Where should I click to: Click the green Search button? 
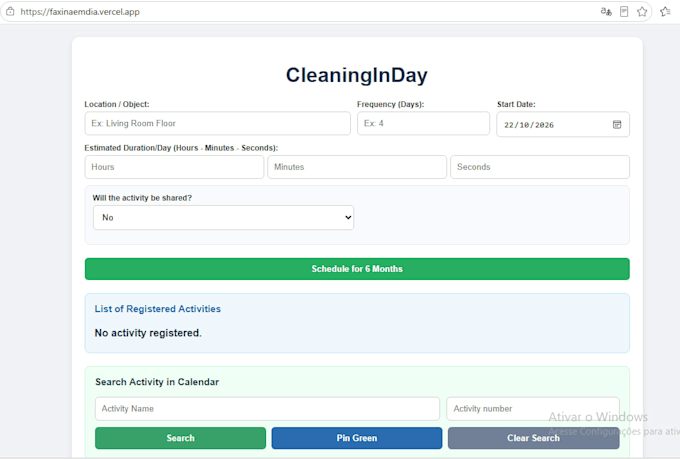tap(180, 438)
